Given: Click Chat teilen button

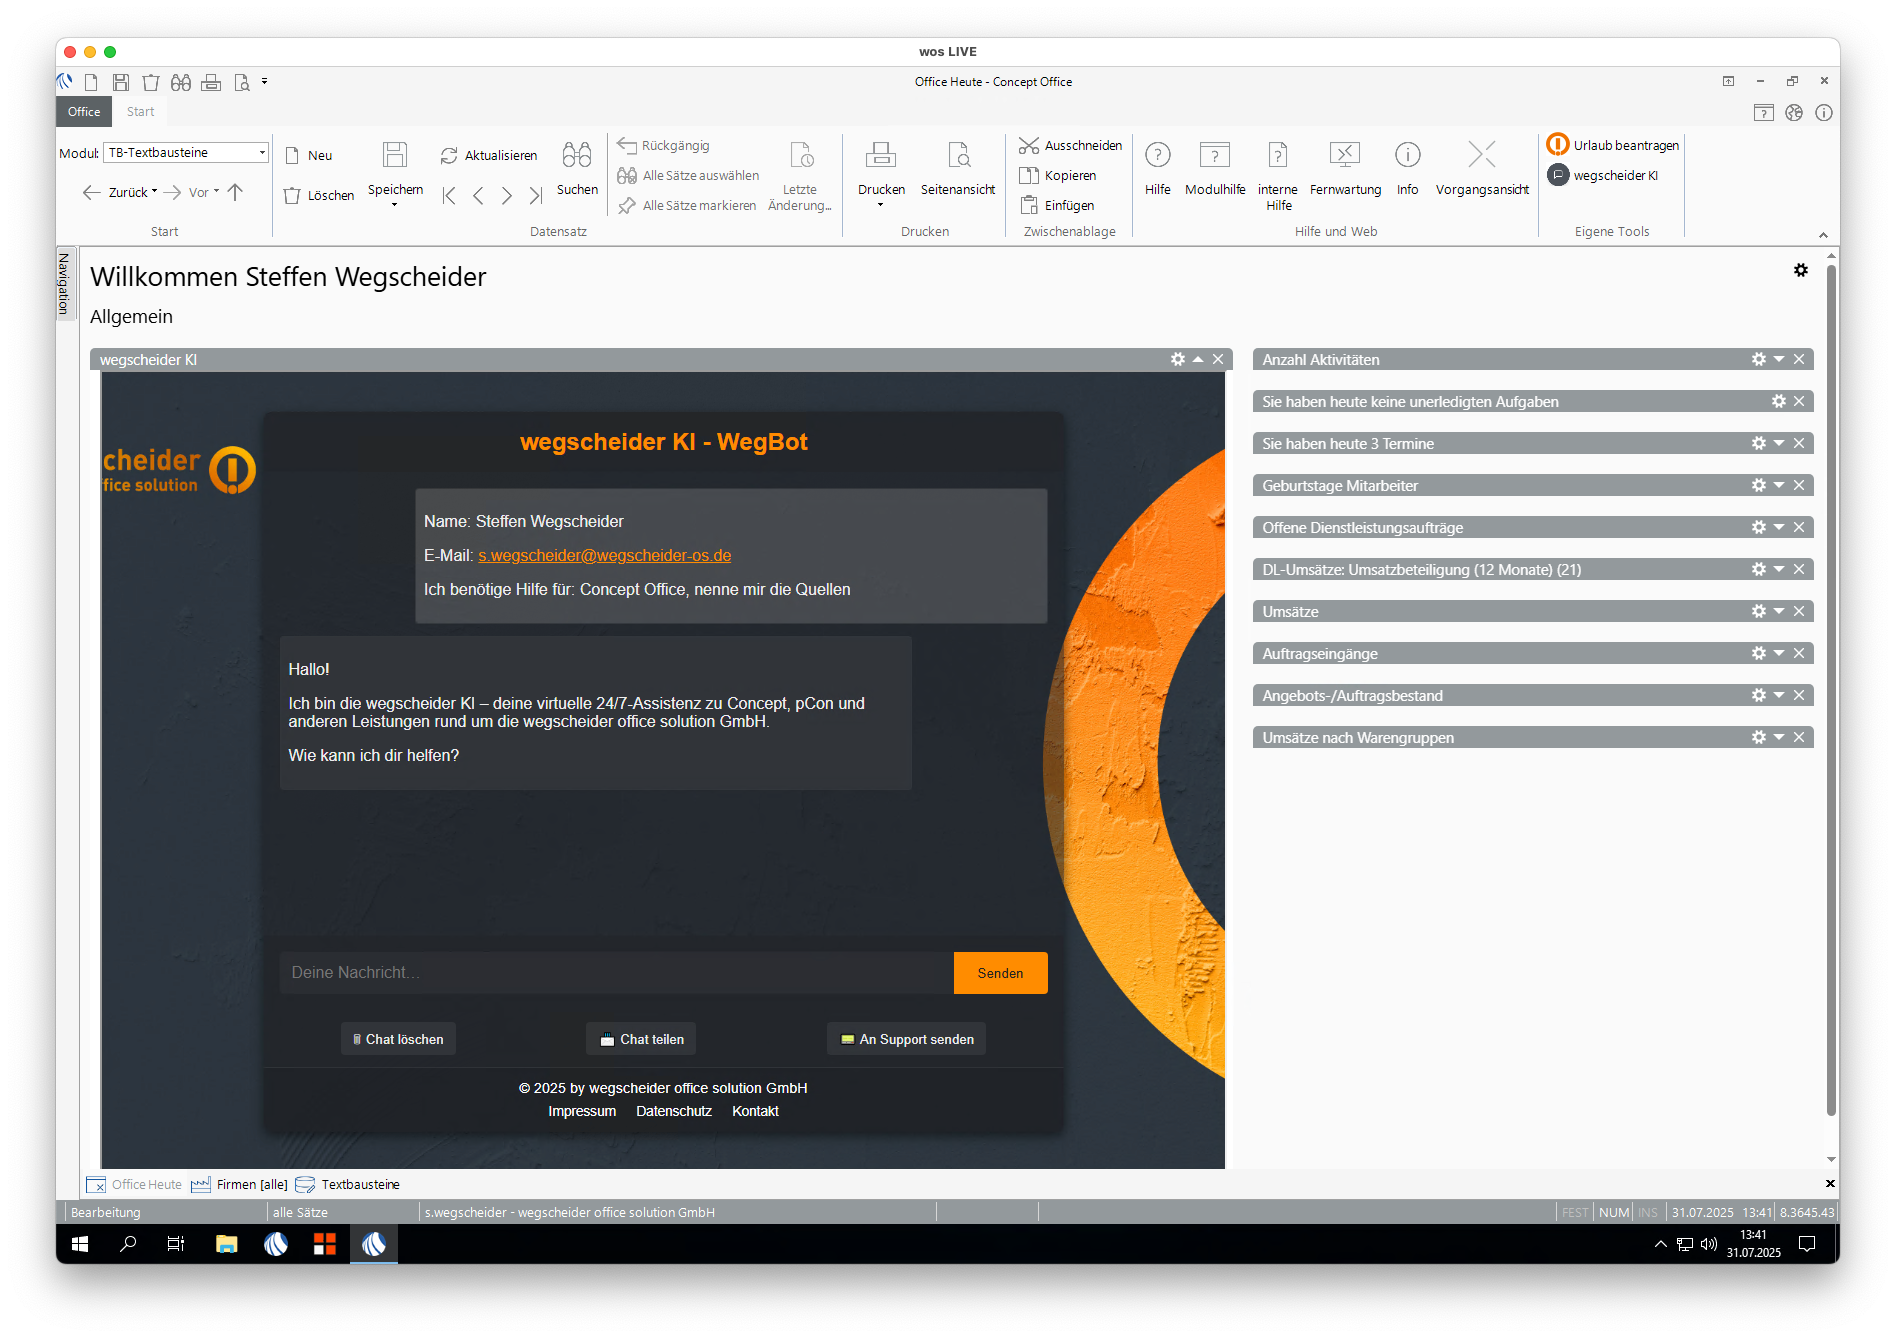Looking at the screenshot, I should [641, 1039].
